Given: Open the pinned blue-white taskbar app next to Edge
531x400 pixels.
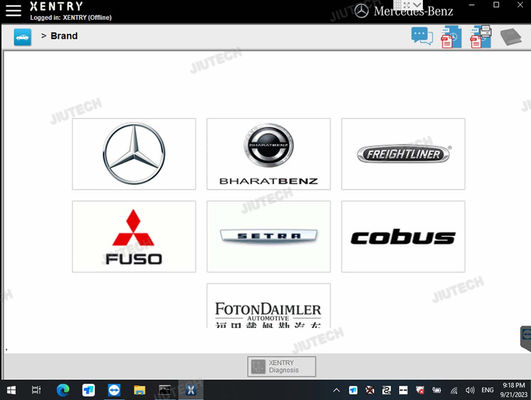Looking at the screenshot, I should coord(88,390).
